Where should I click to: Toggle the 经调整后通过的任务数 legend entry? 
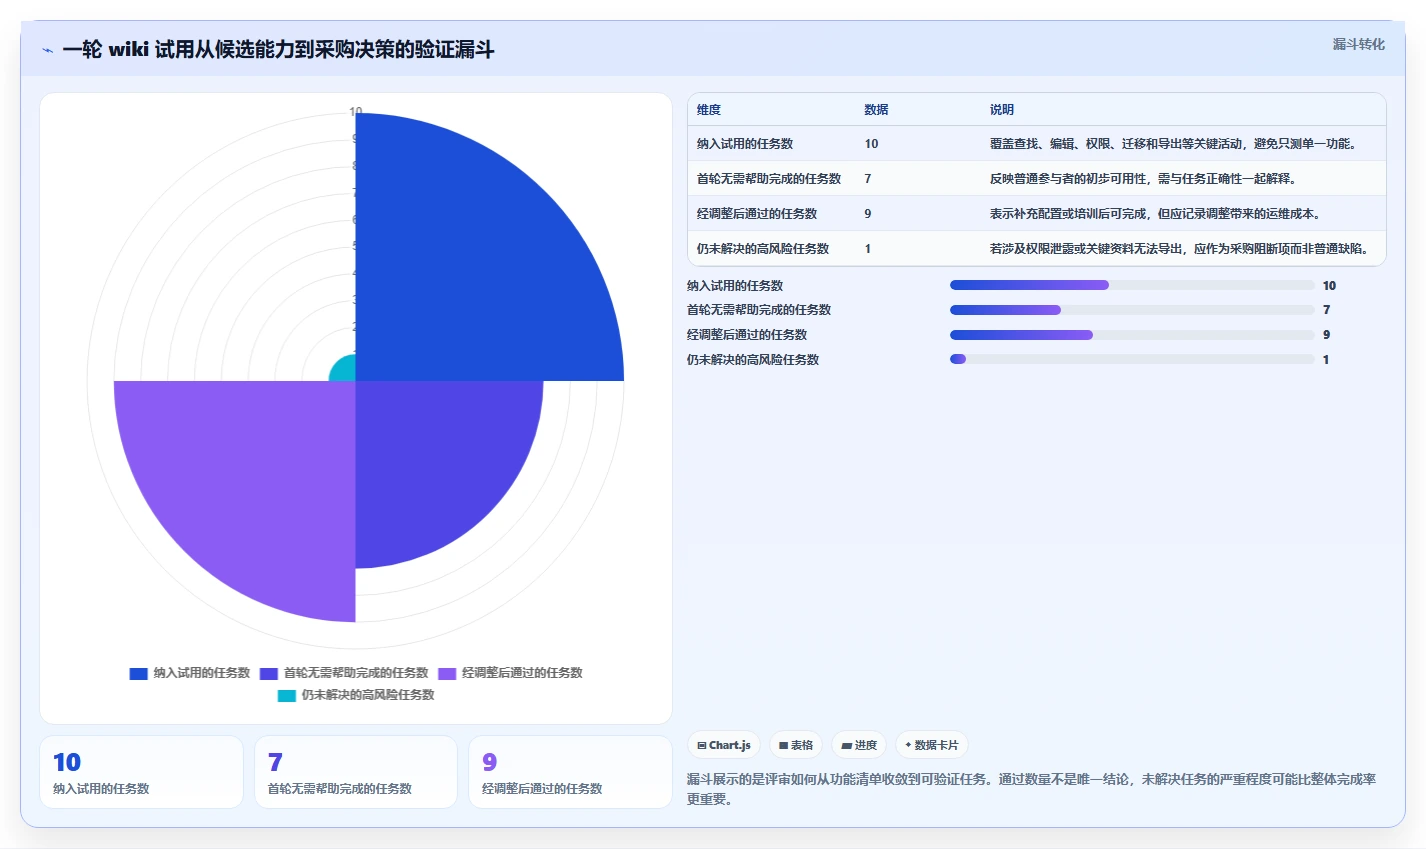tap(510, 673)
